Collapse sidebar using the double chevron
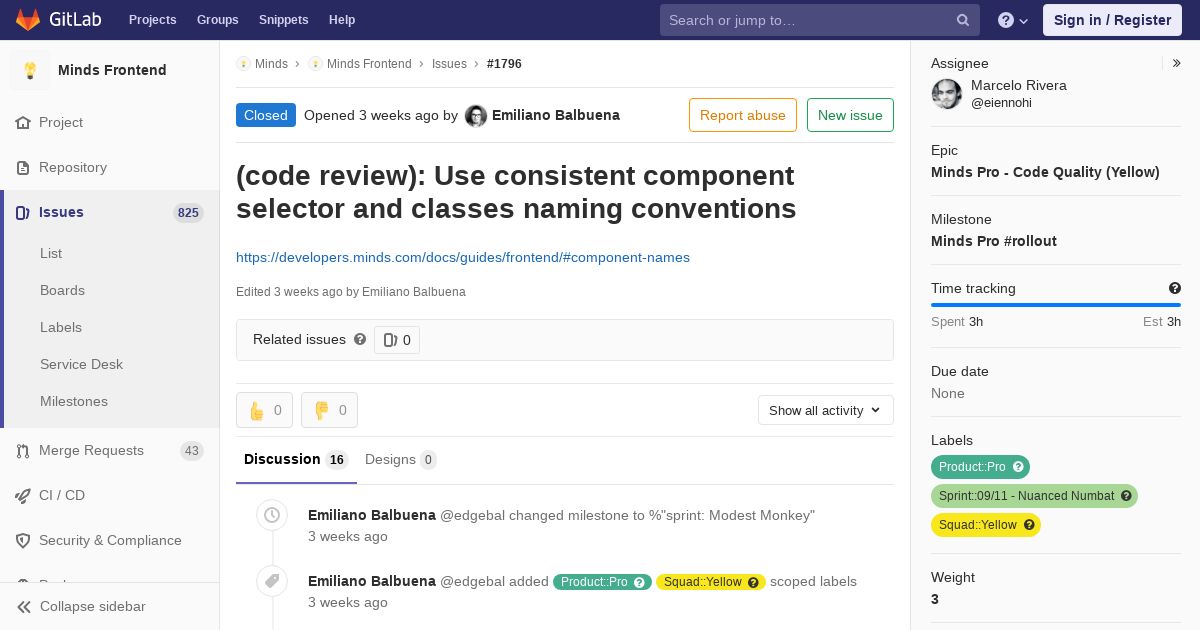This screenshot has width=1200, height=630. [x=23, y=606]
